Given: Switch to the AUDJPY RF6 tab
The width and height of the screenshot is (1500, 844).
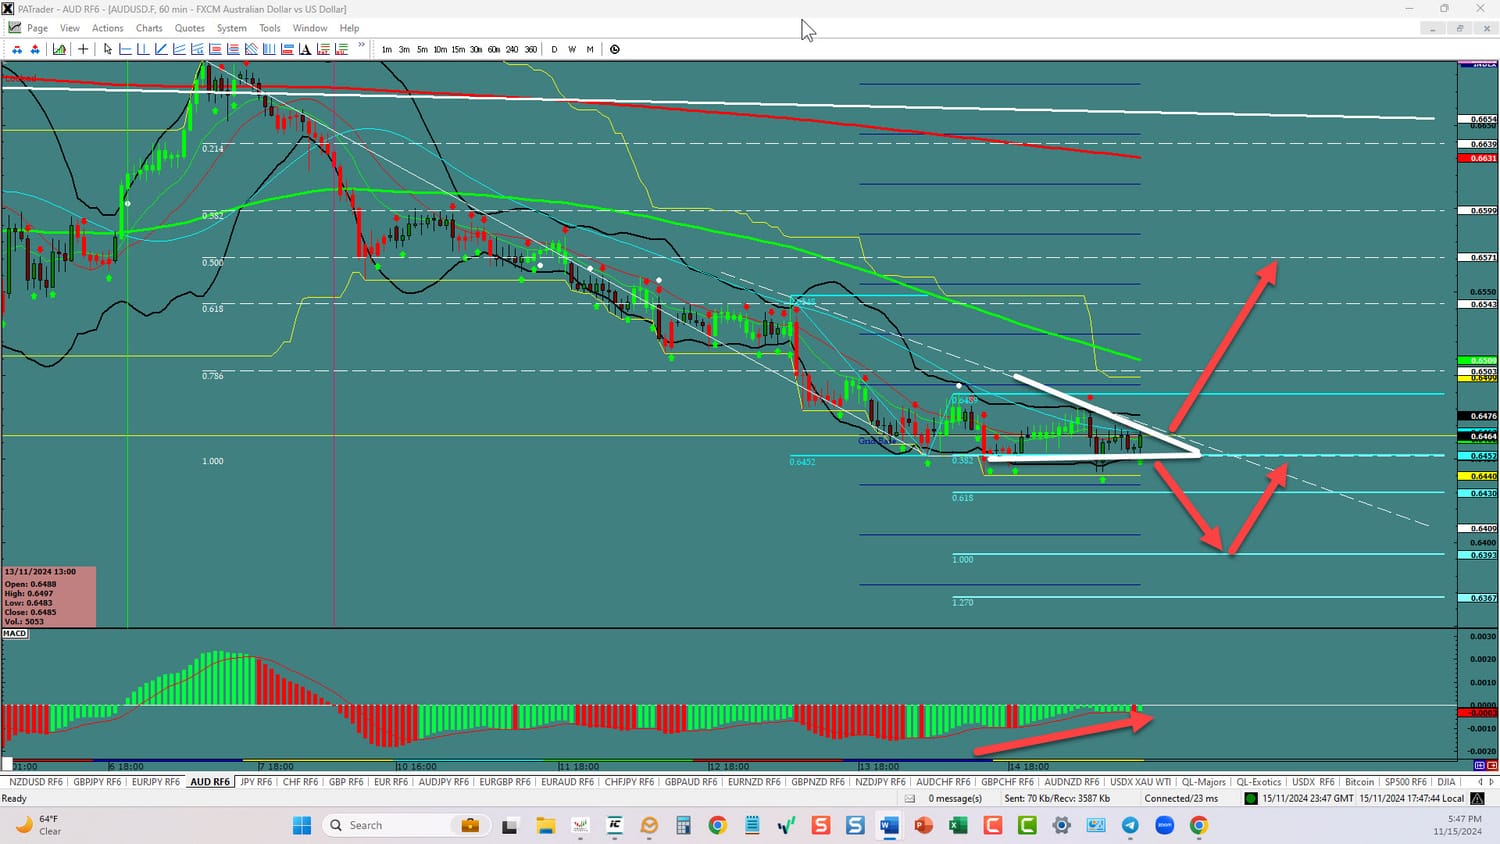Looking at the screenshot, I should click(443, 782).
